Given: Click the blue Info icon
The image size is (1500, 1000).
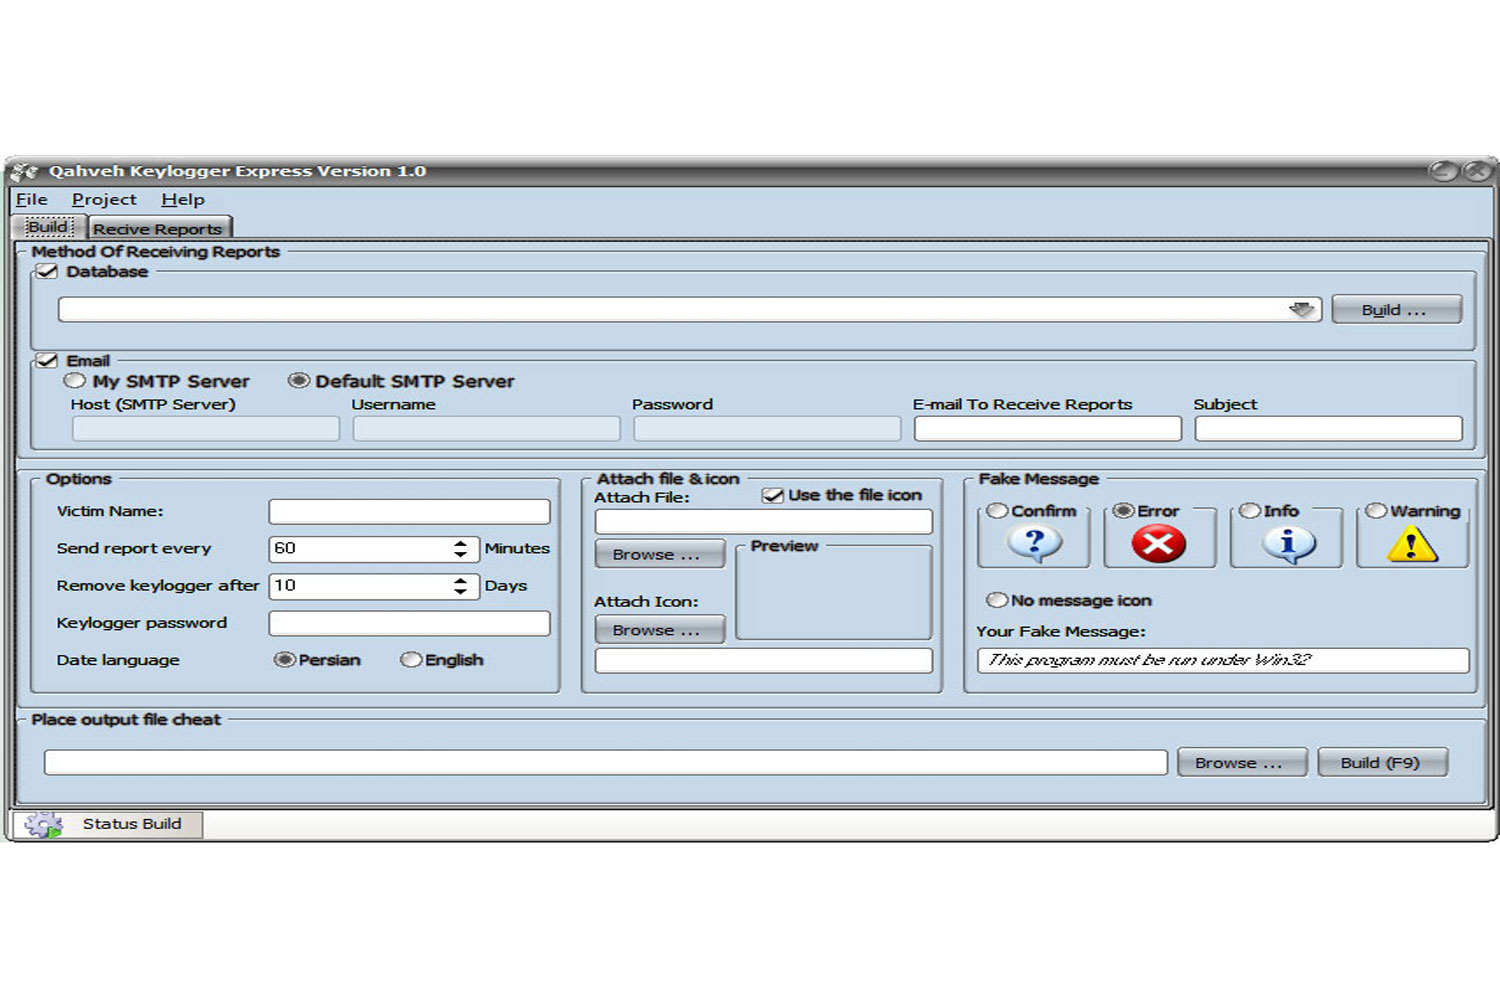Looking at the screenshot, I should [x=1287, y=544].
